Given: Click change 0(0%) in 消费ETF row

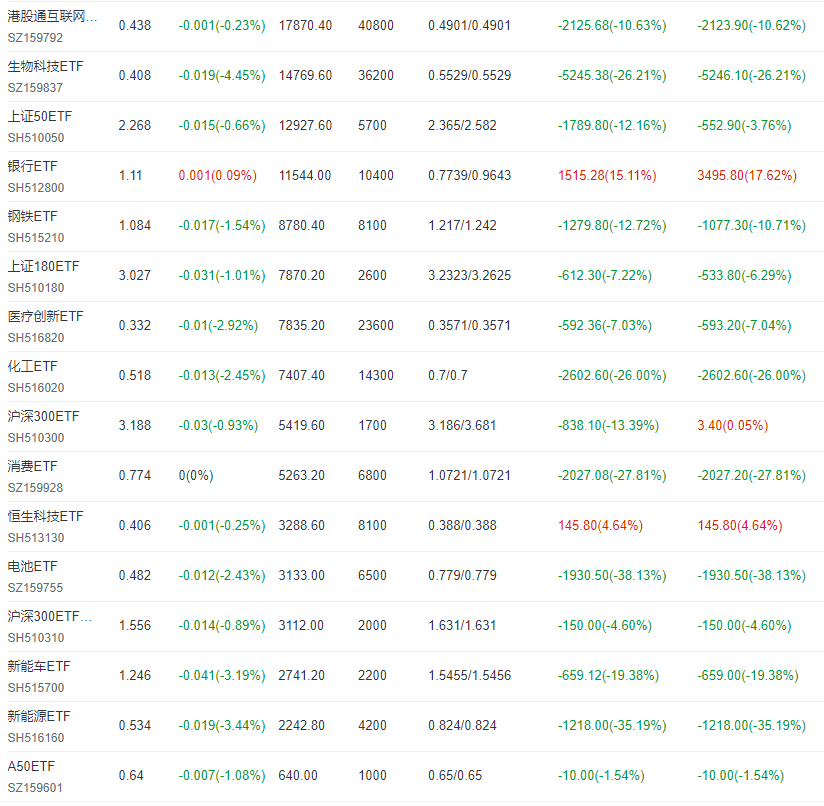Looking at the screenshot, I should click(195, 475).
